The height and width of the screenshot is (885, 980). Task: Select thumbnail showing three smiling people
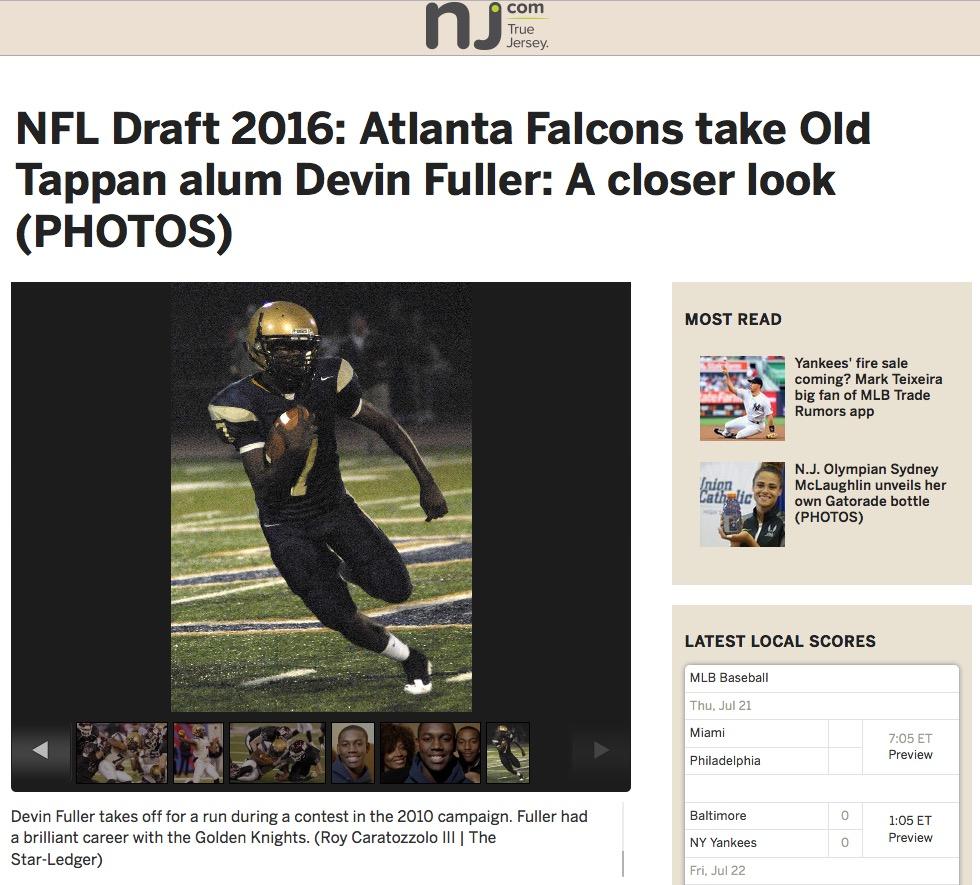coord(430,752)
